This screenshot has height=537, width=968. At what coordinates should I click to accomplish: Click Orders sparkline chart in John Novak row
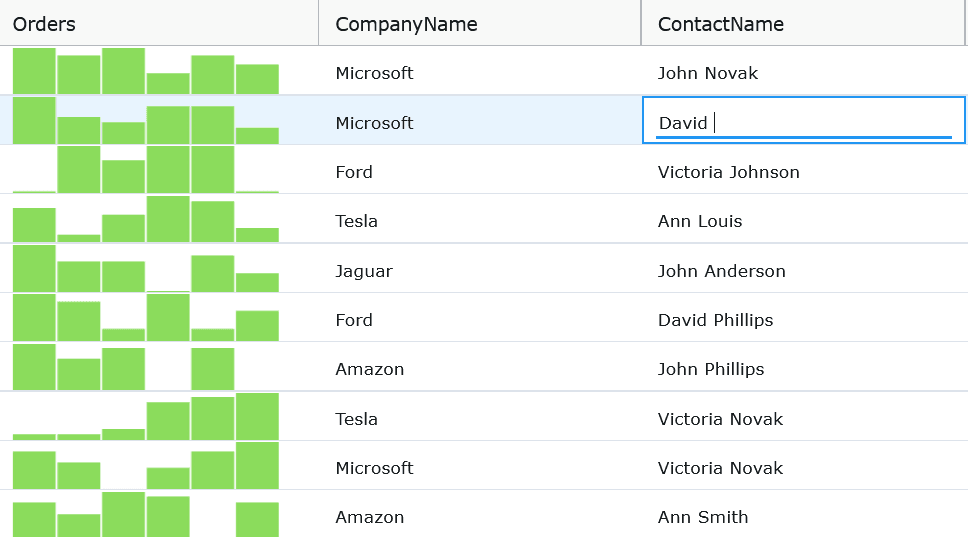pos(146,71)
